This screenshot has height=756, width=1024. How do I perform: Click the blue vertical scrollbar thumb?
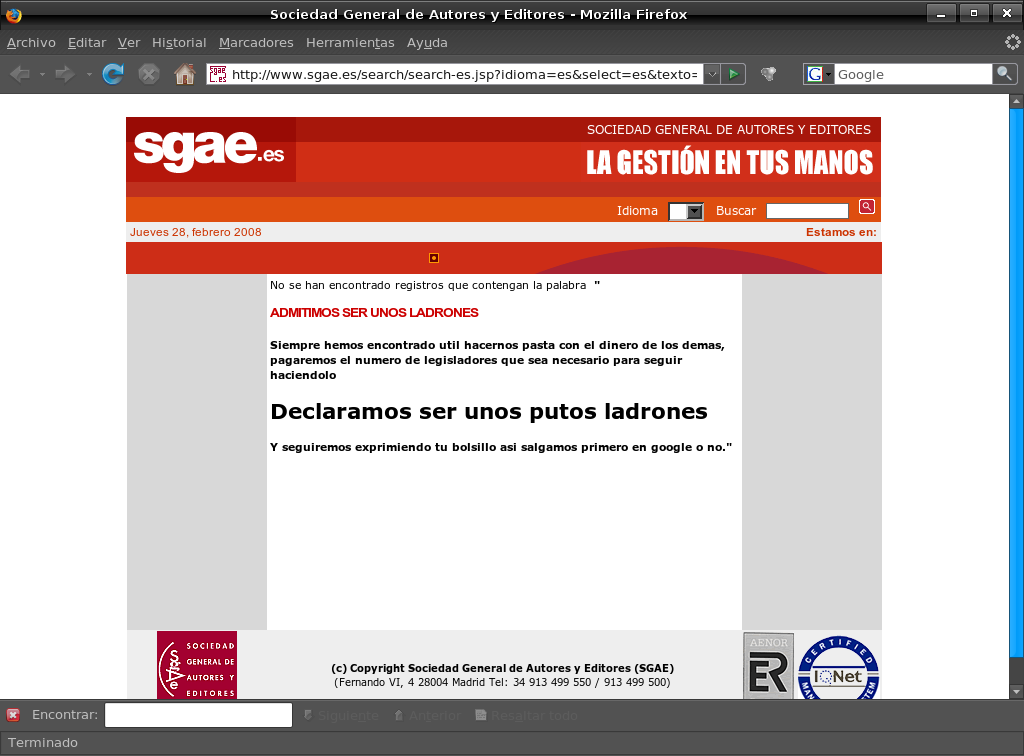[1016, 383]
